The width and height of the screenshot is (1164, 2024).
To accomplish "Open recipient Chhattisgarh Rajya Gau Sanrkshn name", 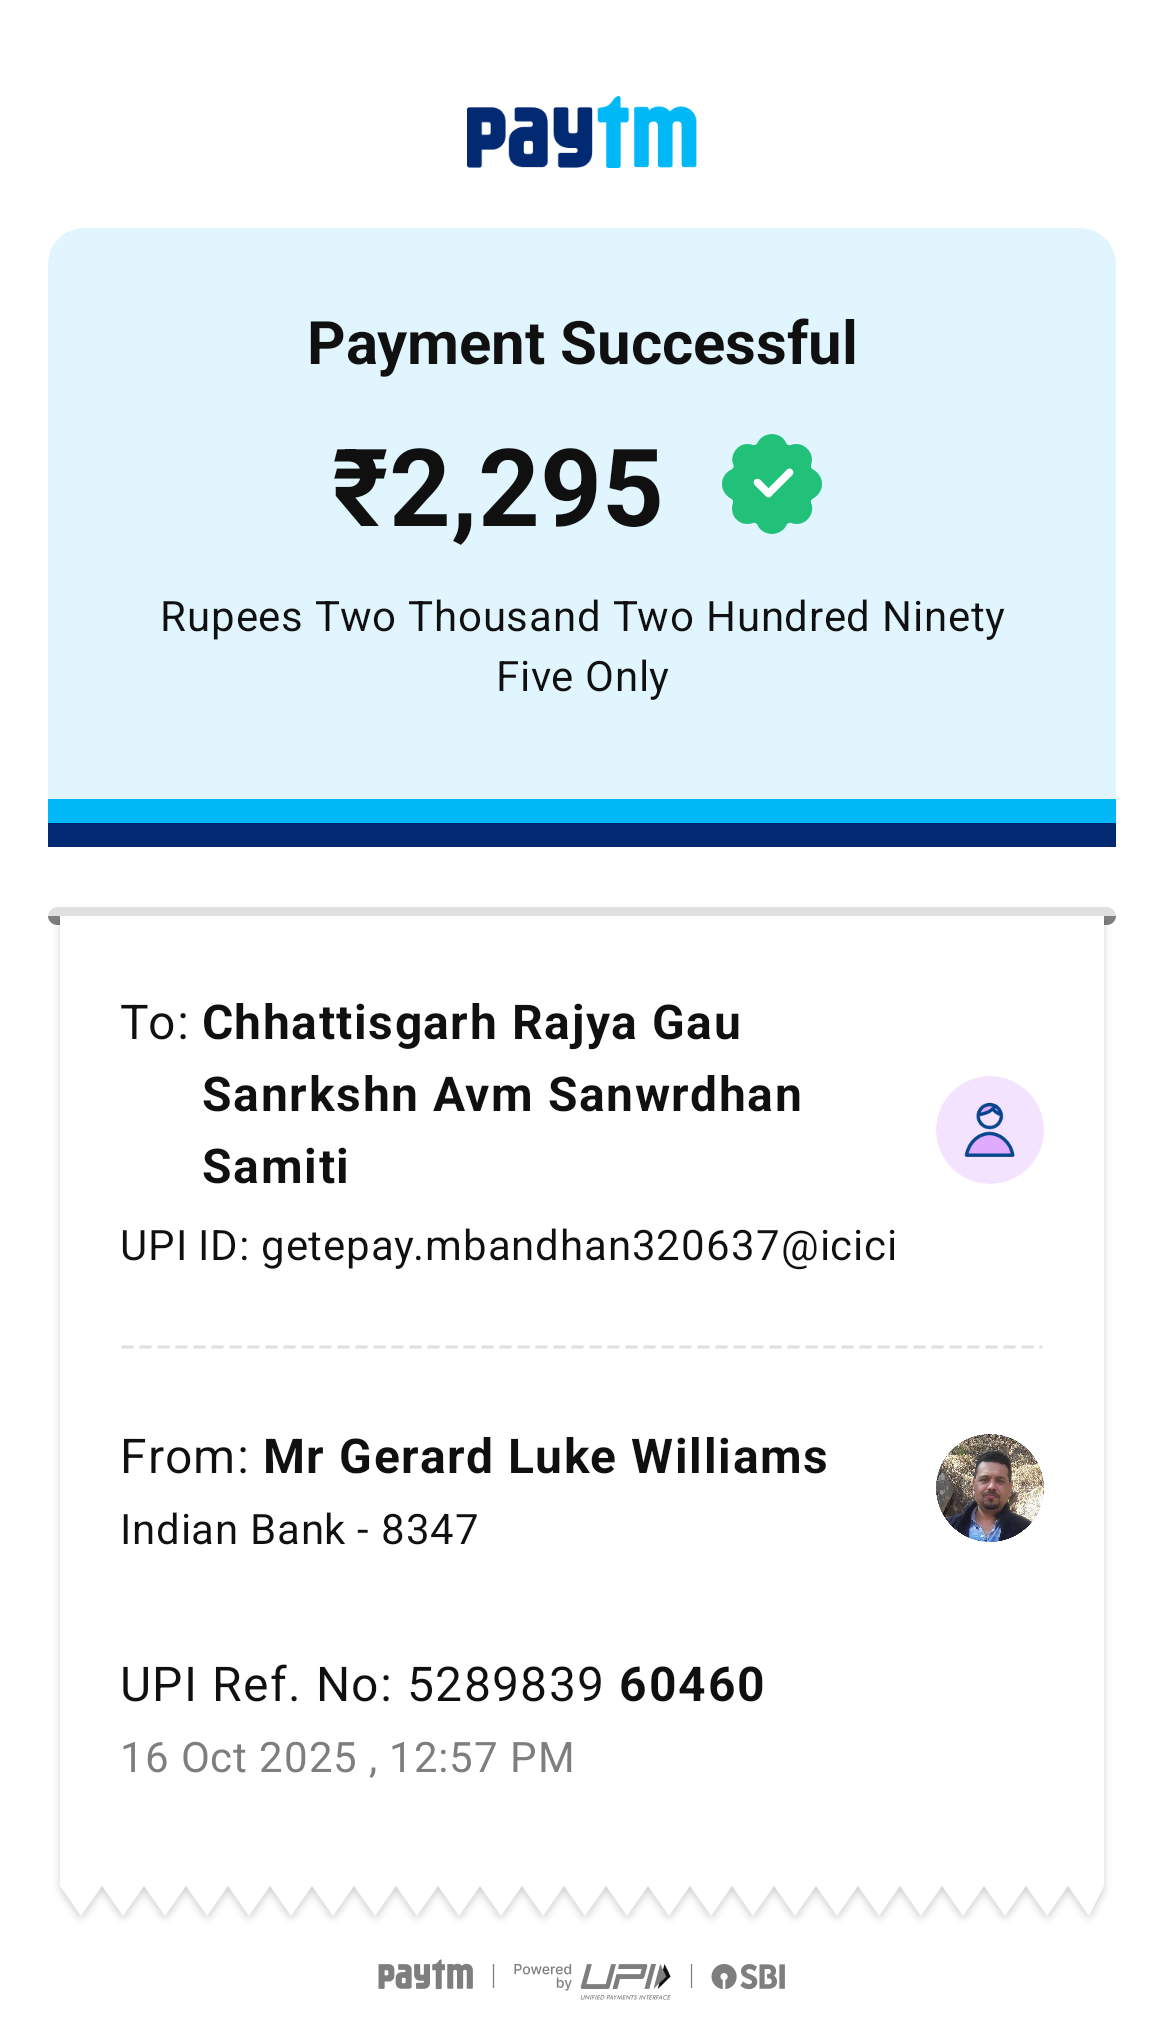I will pos(501,1094).
